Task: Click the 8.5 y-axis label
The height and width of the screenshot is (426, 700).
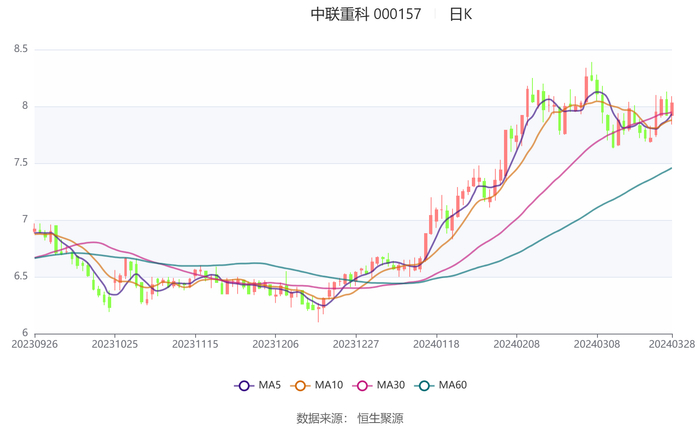Action: [x=21, y=49]
